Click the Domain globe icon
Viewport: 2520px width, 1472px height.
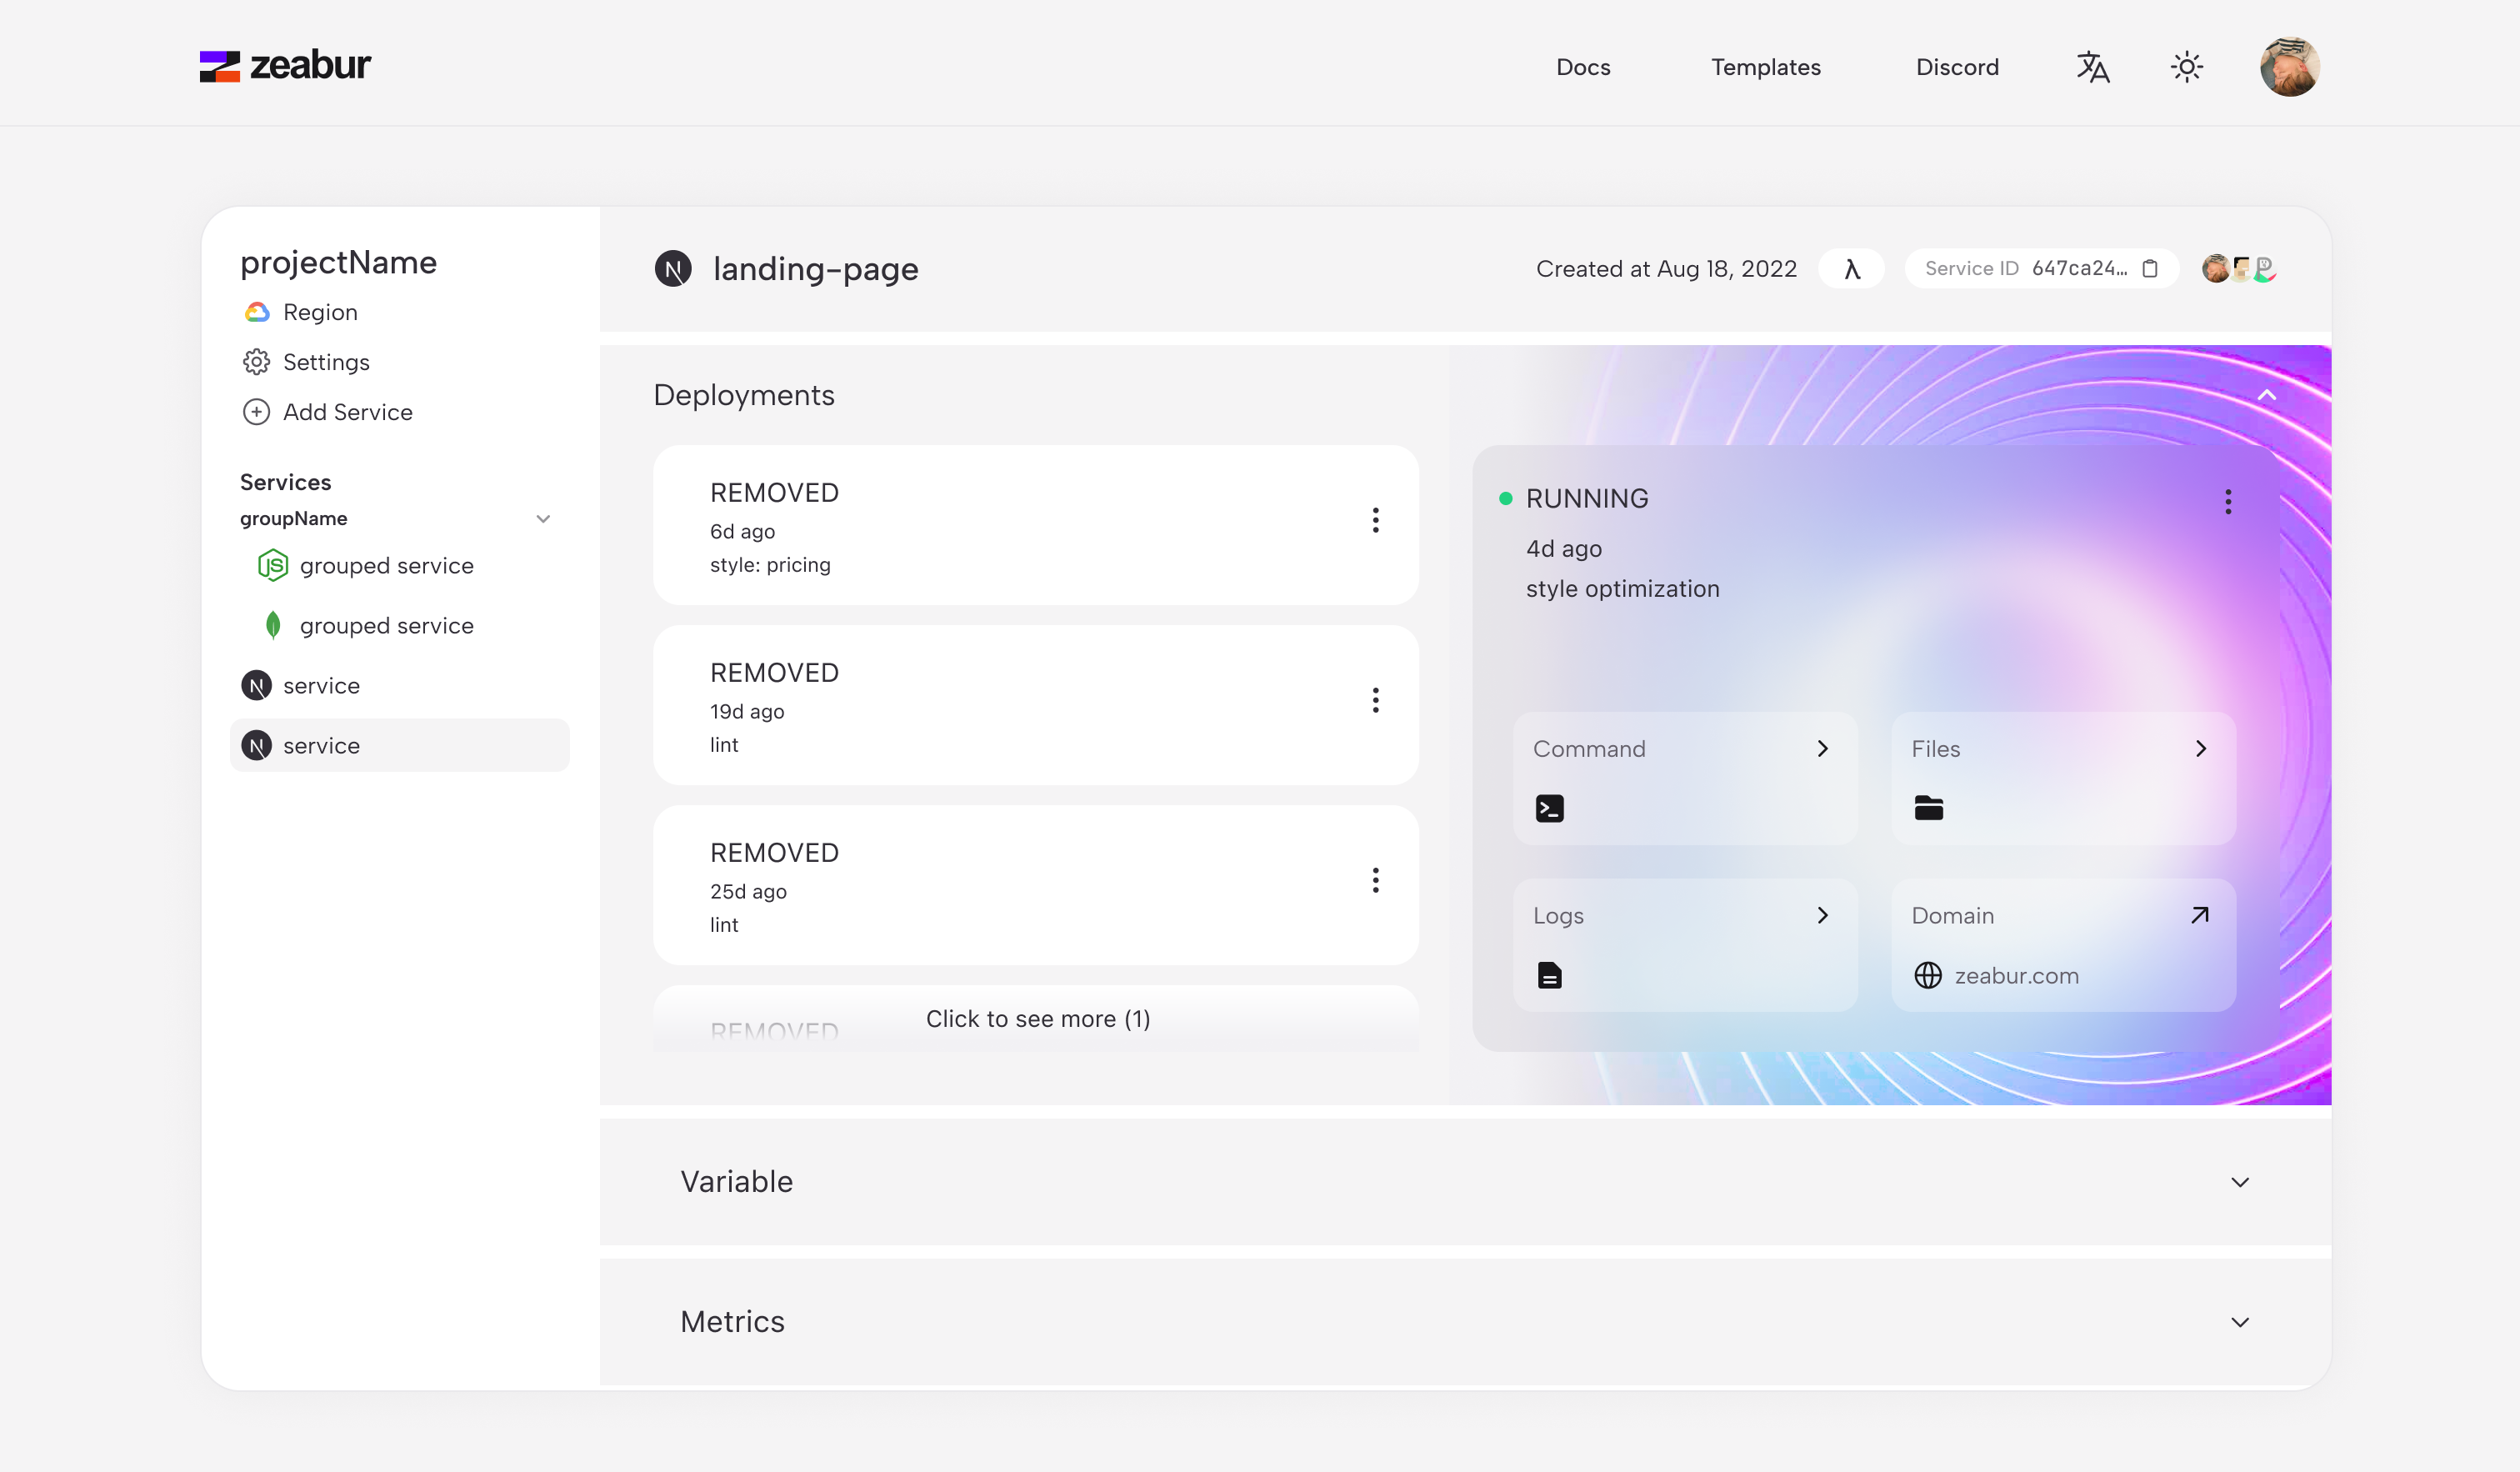[1928, 975]
